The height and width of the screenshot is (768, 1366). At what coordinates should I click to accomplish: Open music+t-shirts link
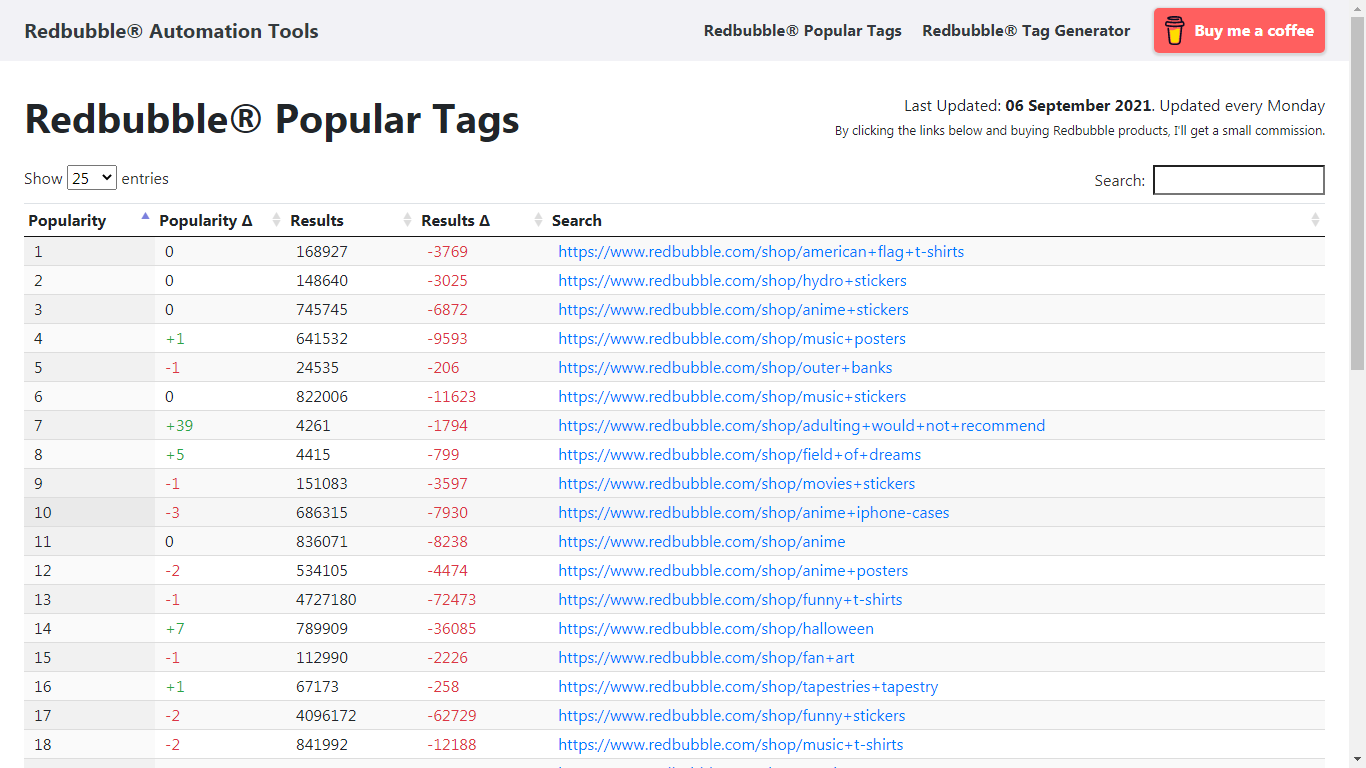pos(731,745)
